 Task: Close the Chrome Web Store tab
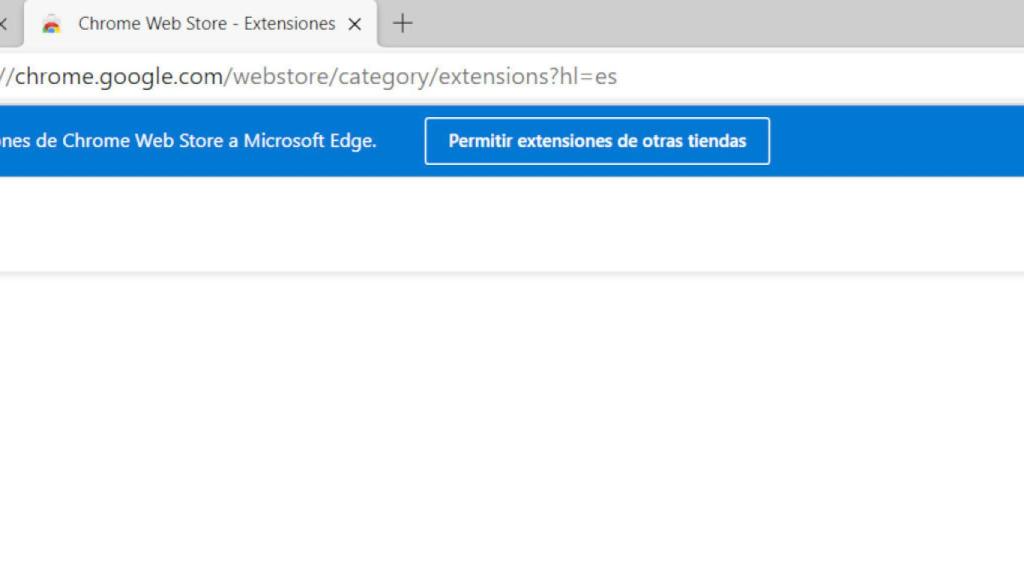coord(355,24)
